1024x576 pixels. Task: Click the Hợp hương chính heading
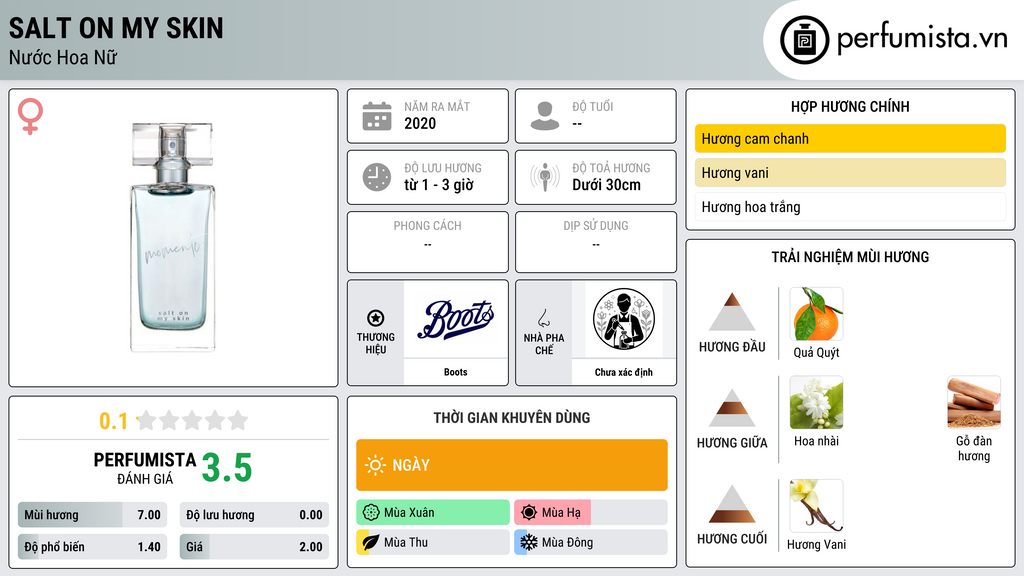pyautogui.click(x=850, y=106)
